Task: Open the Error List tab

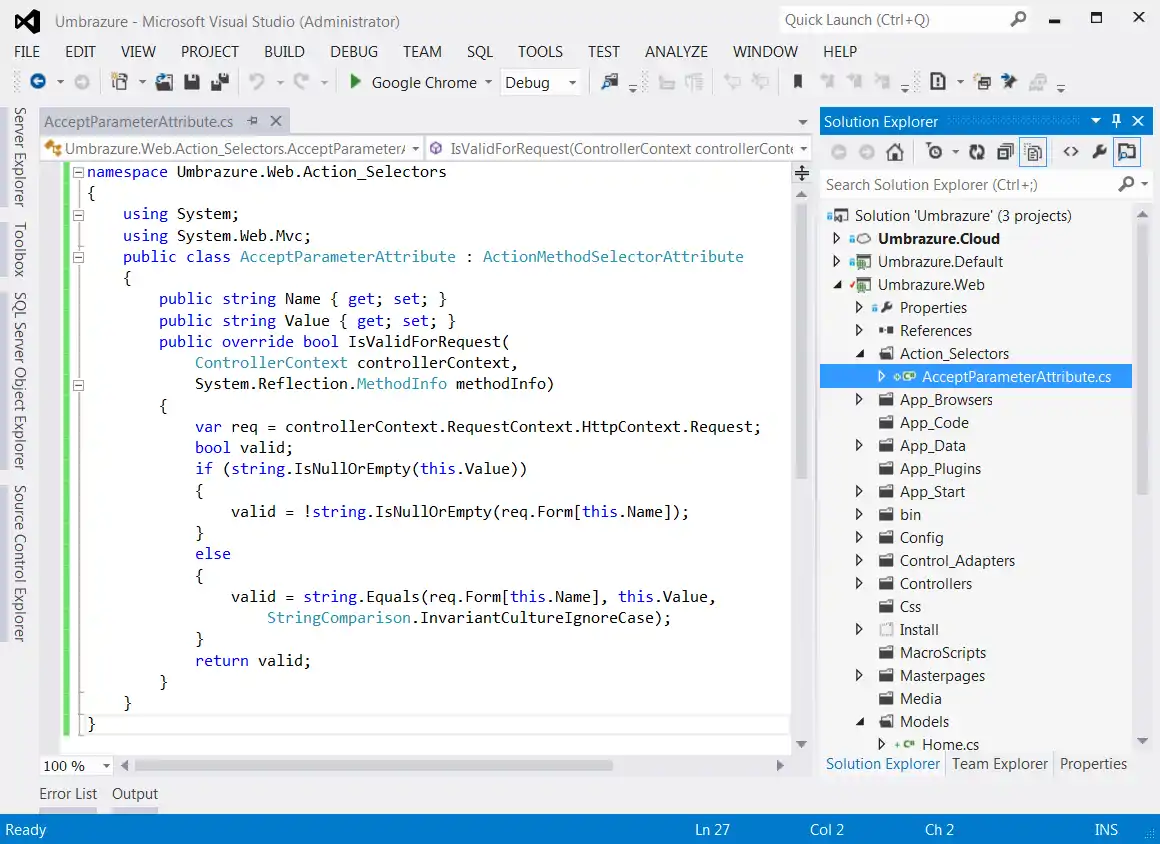Action: (68, 794)
